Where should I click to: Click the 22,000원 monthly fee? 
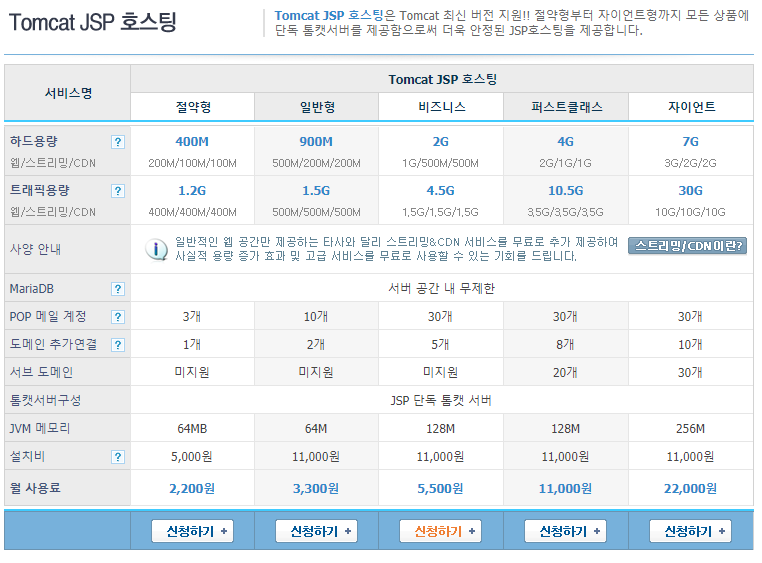[x=691, y=488]
